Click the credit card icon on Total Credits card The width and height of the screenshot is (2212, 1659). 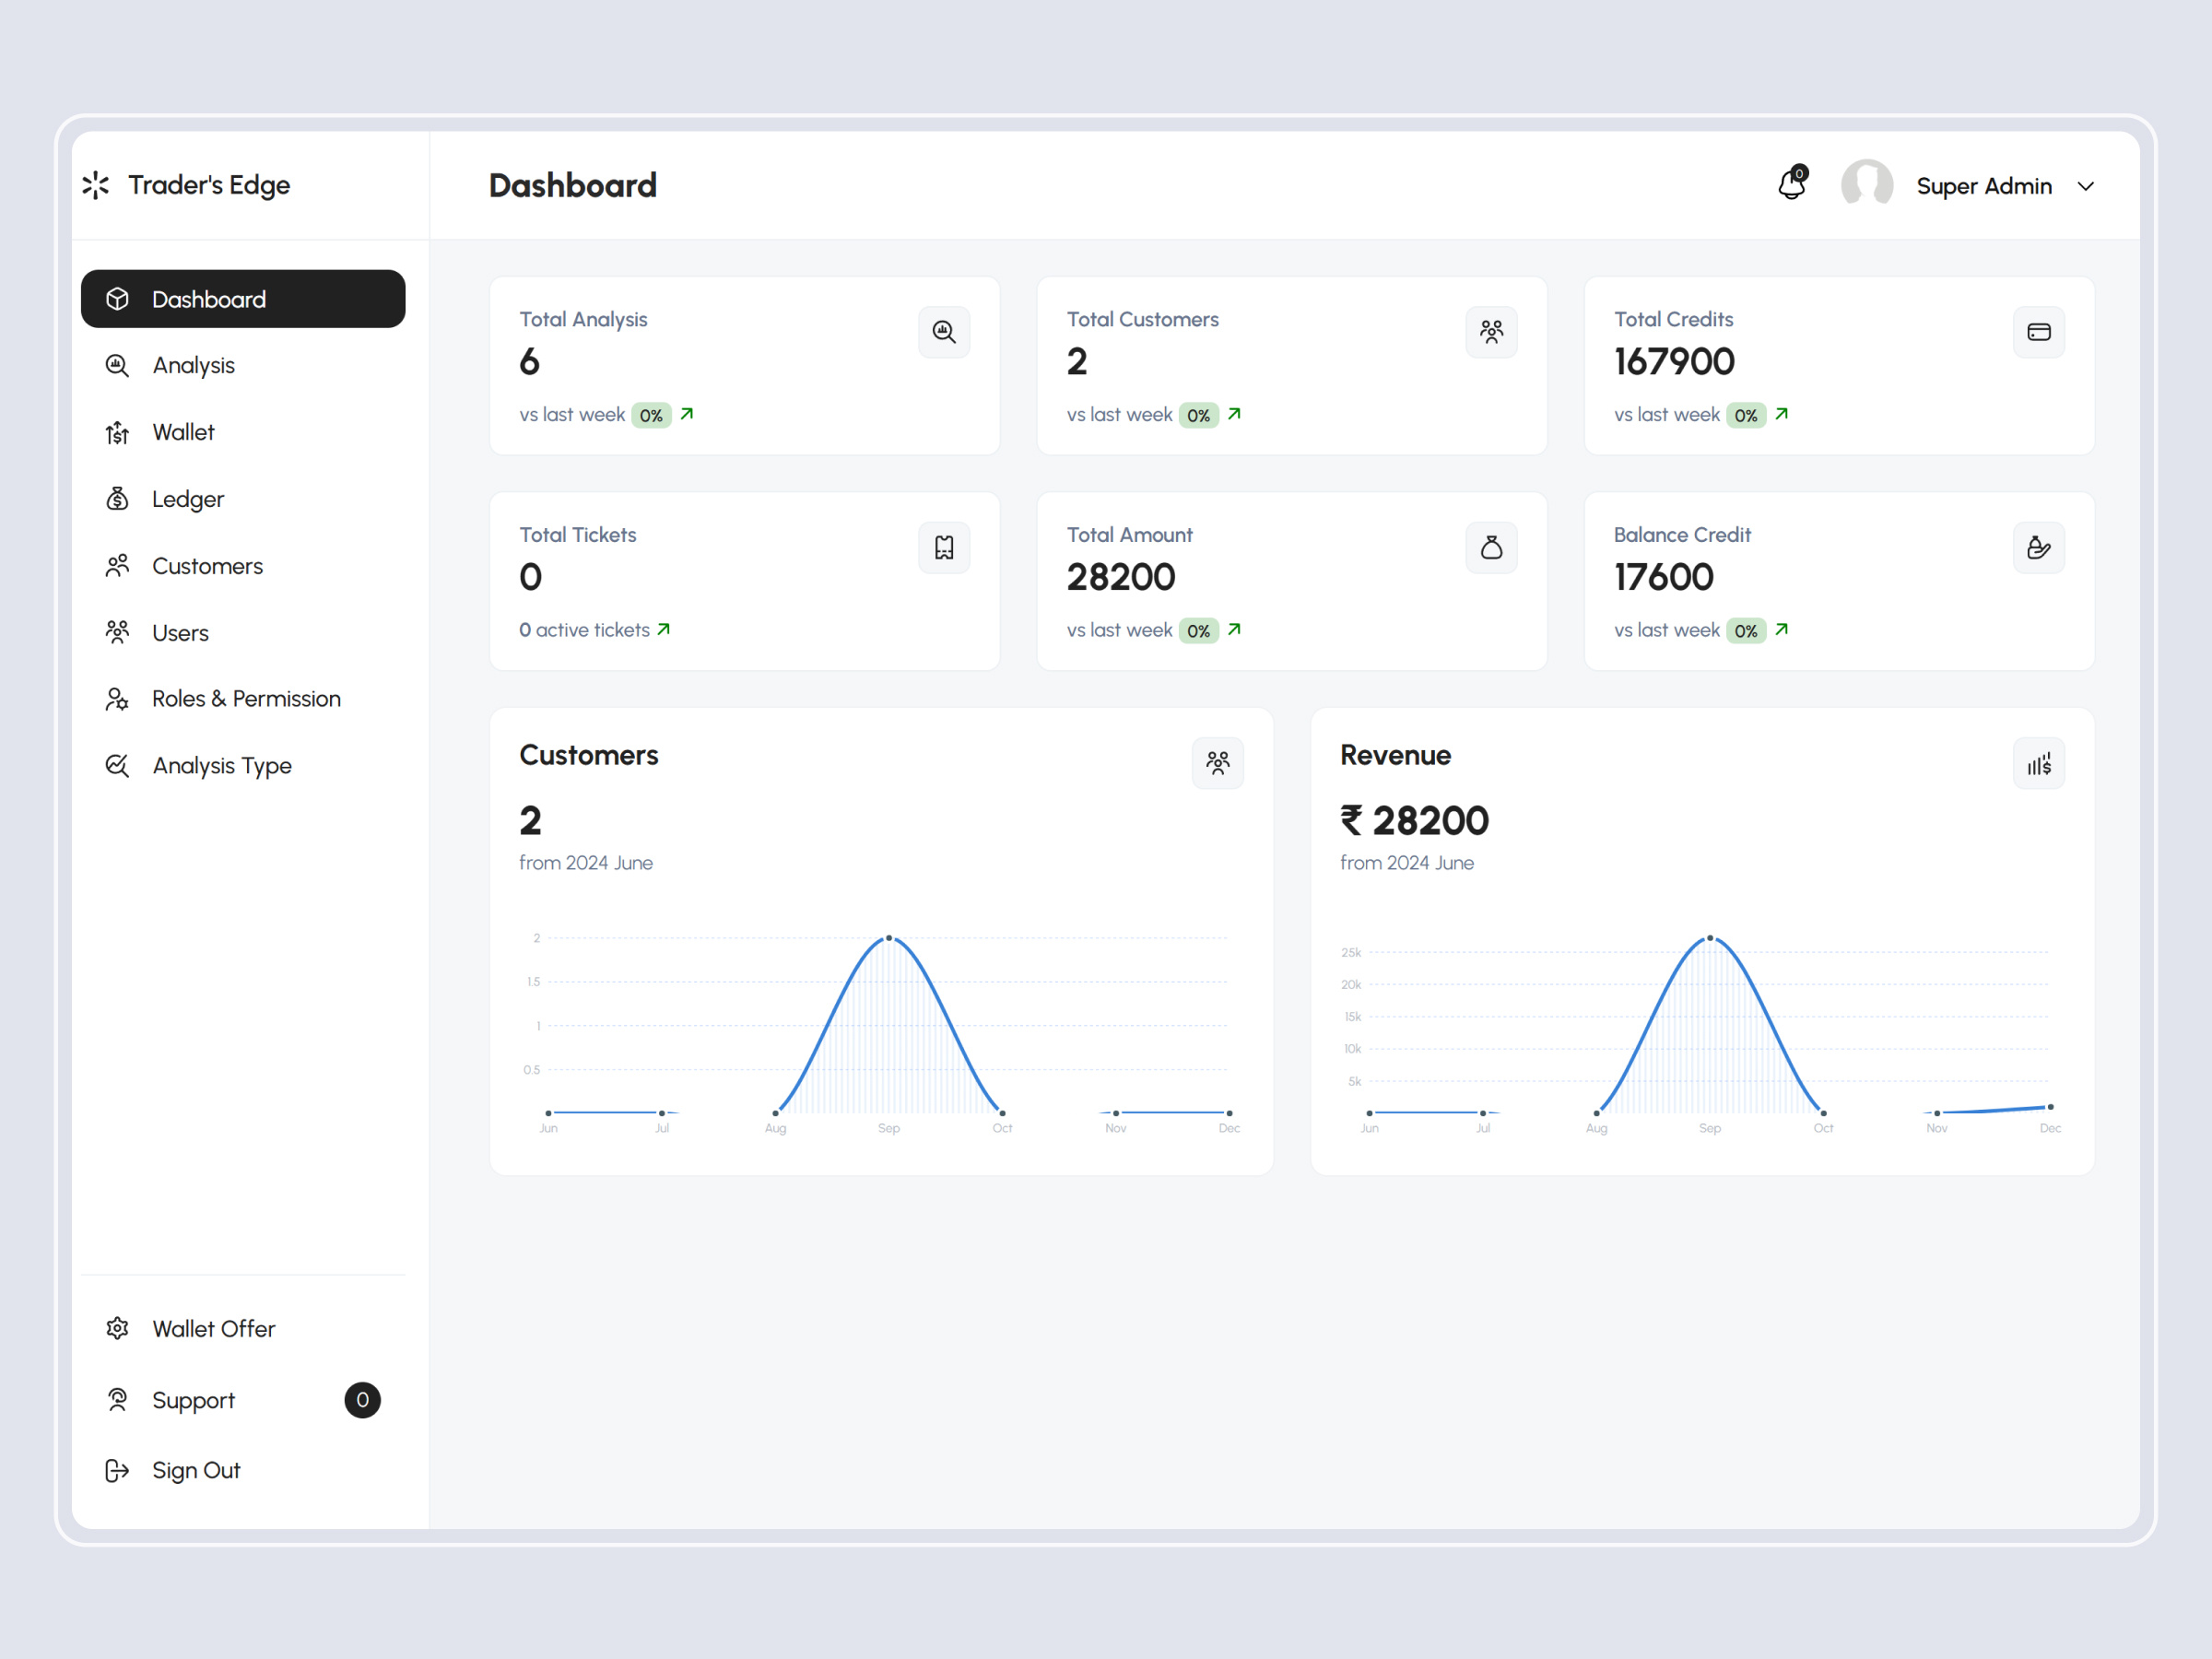click(2039, 332)
